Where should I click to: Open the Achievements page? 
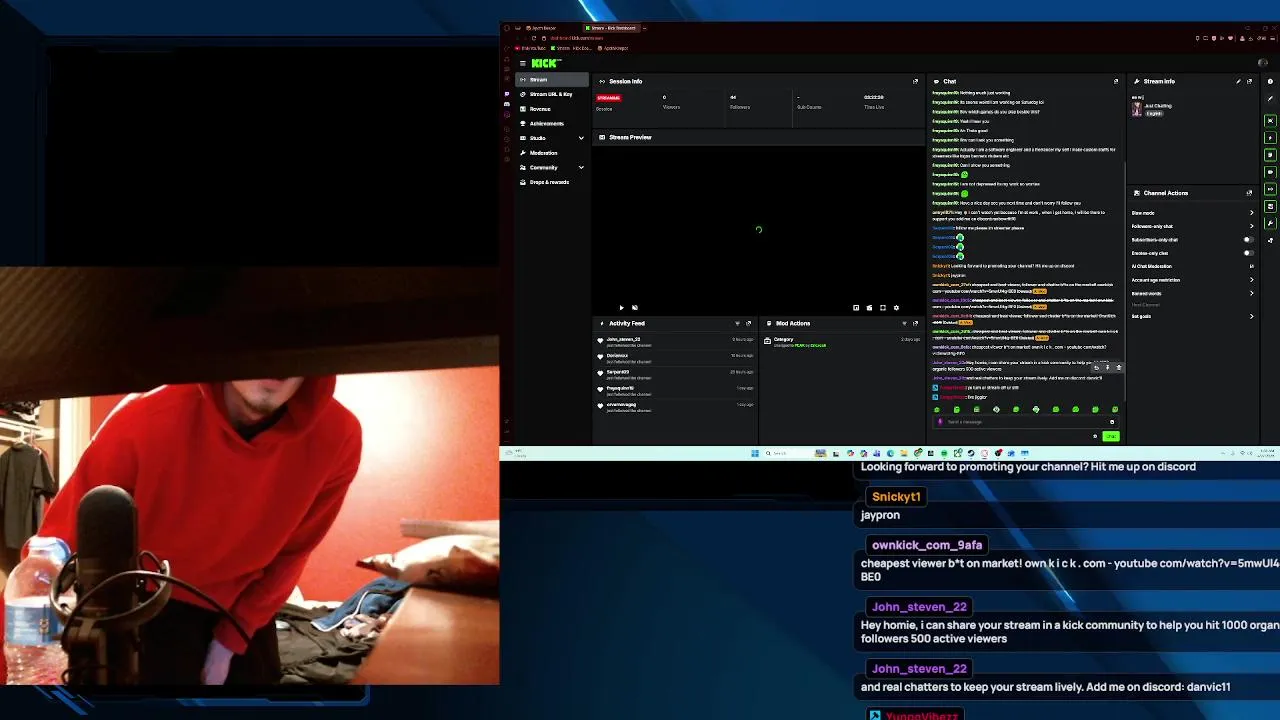550,123
